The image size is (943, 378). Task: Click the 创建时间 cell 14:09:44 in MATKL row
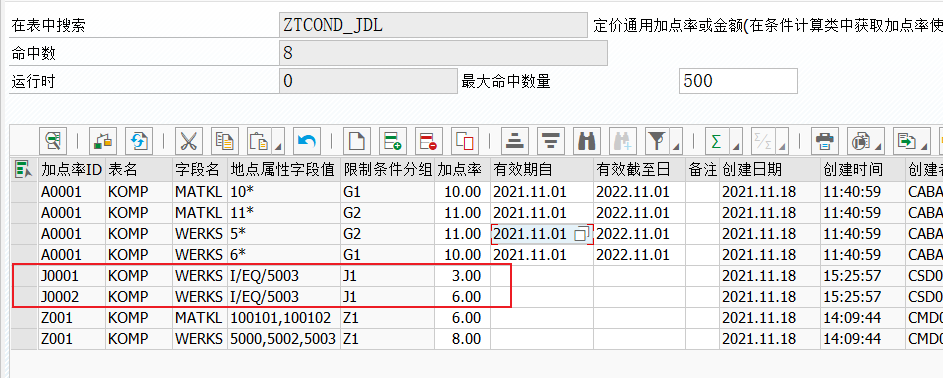click(x=862, y=318)
